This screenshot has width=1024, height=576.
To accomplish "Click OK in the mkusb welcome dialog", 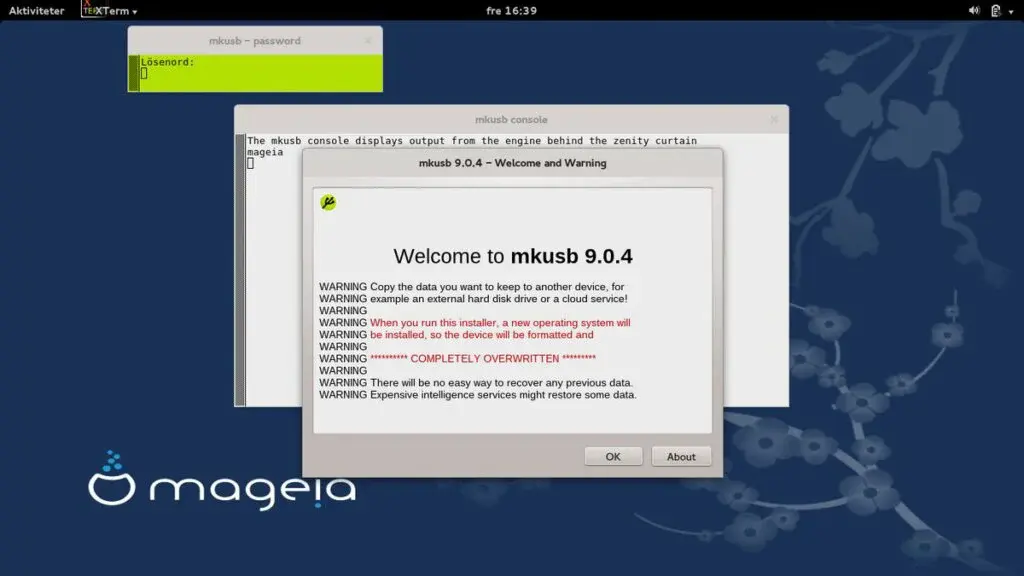I will pyautogui.click(x=613, y=456).
